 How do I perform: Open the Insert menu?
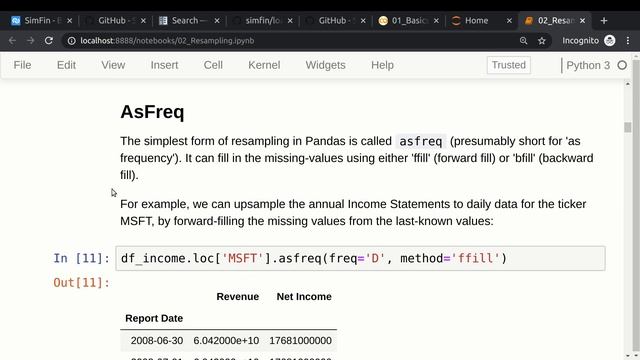pyautogui.click(x=164, y=65)
